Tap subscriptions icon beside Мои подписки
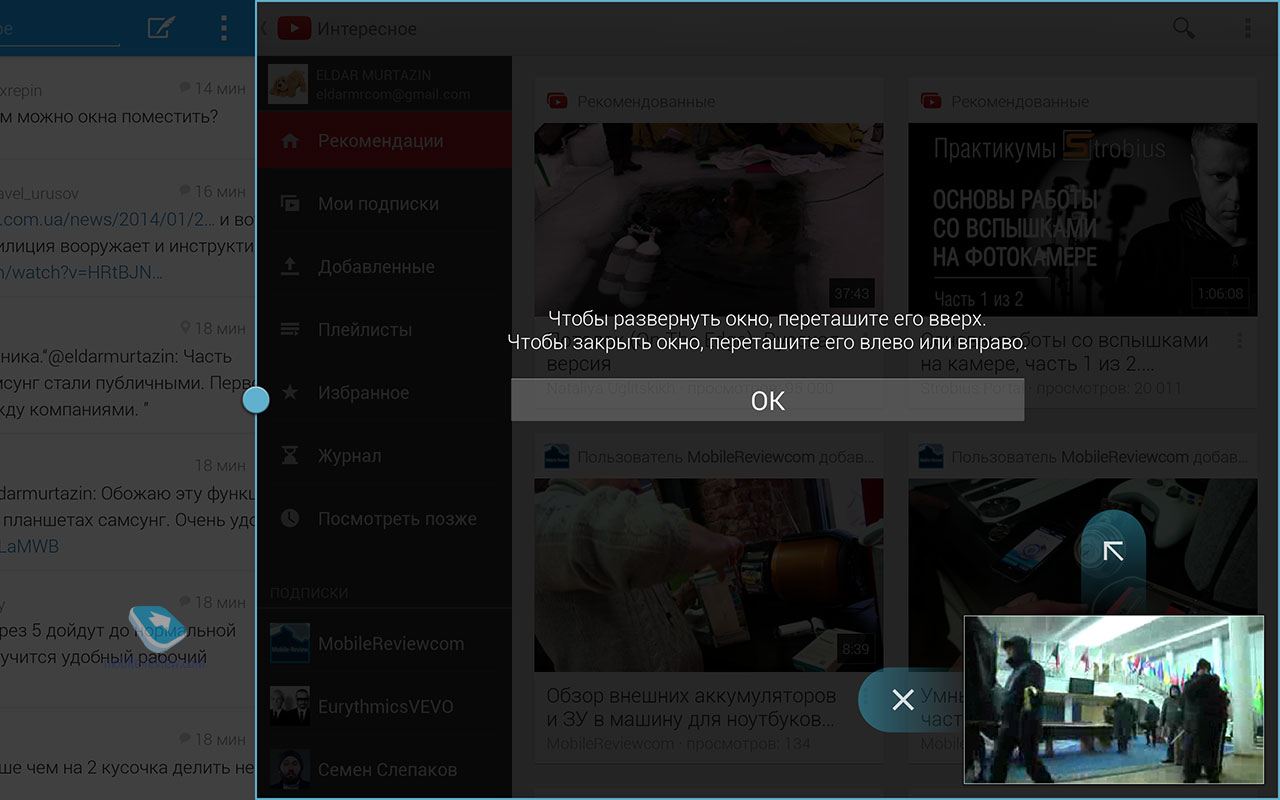The width and height of the screenshot is (1280, 800). [x=290, y=203]
